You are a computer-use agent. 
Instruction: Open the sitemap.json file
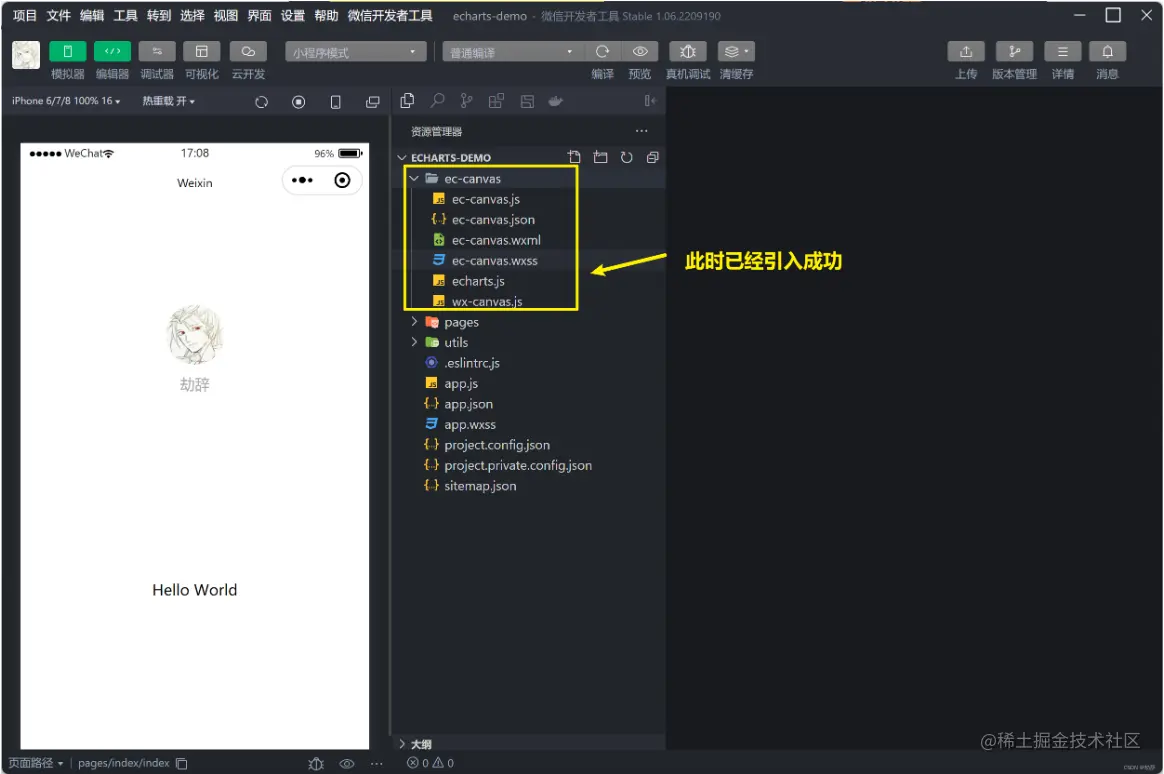tap(480, 485)
